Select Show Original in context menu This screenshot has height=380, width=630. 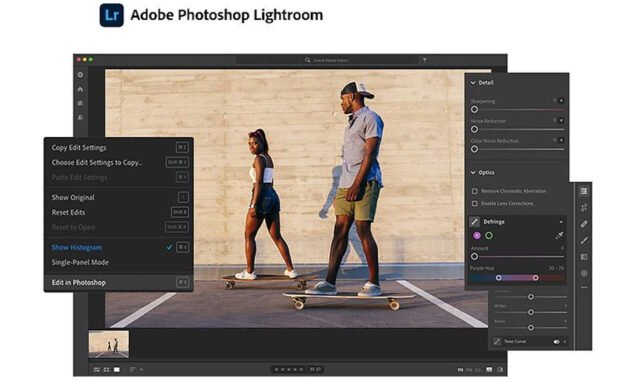[x=118, y=198]
